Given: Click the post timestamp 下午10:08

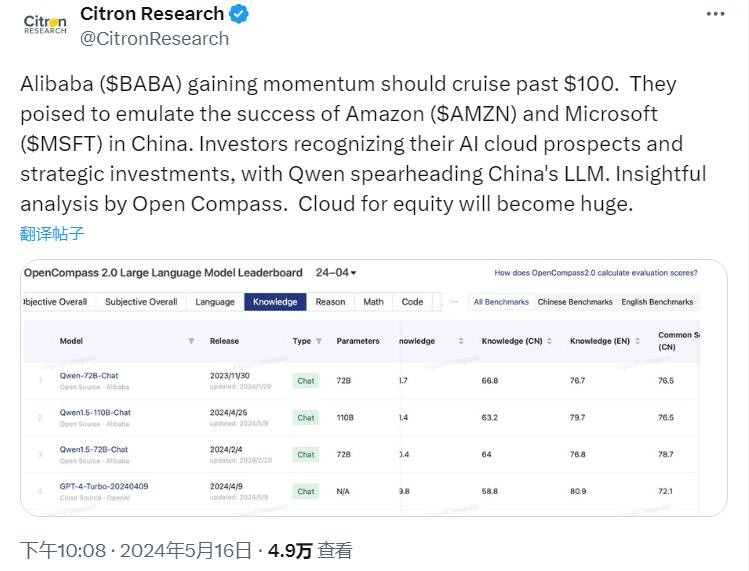Looking at the screenshot, I should [64, 550].
